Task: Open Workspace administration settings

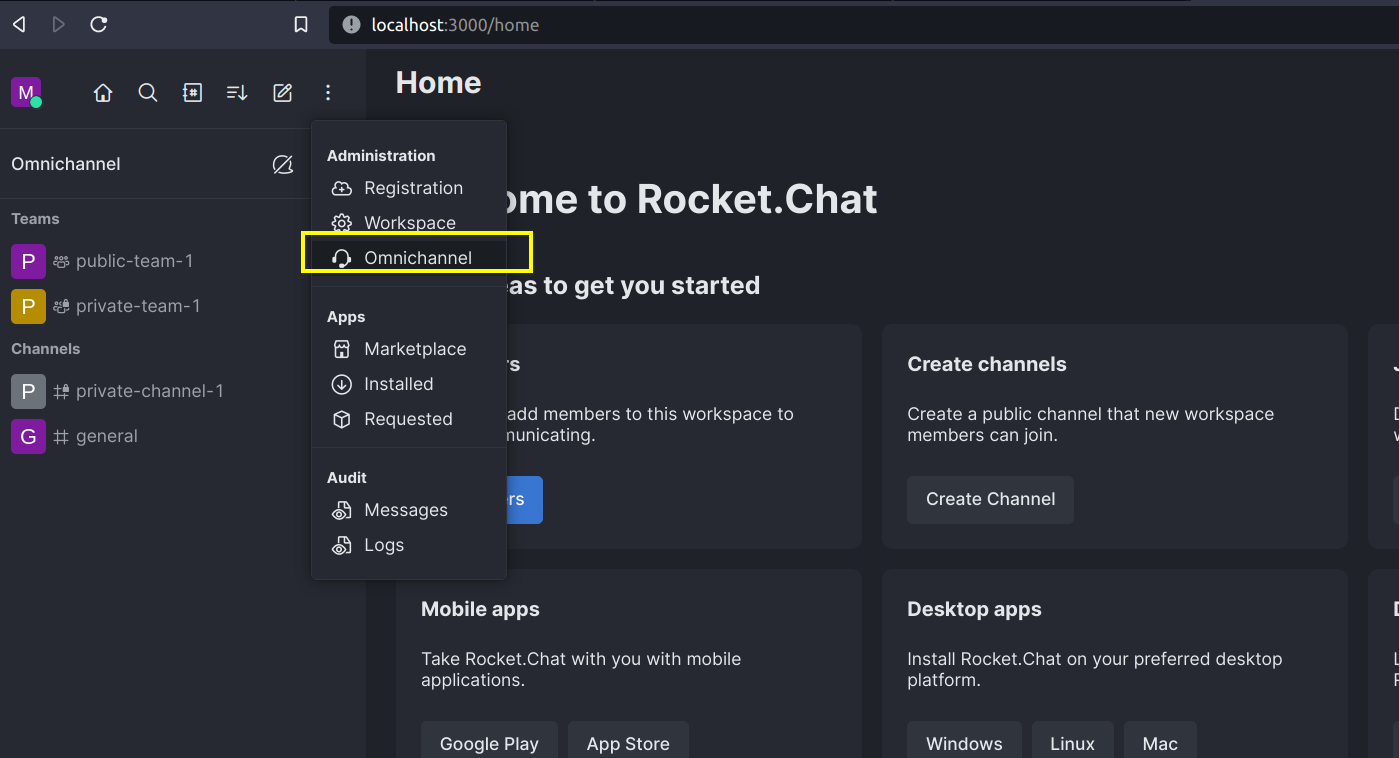Action: [411, 222]
